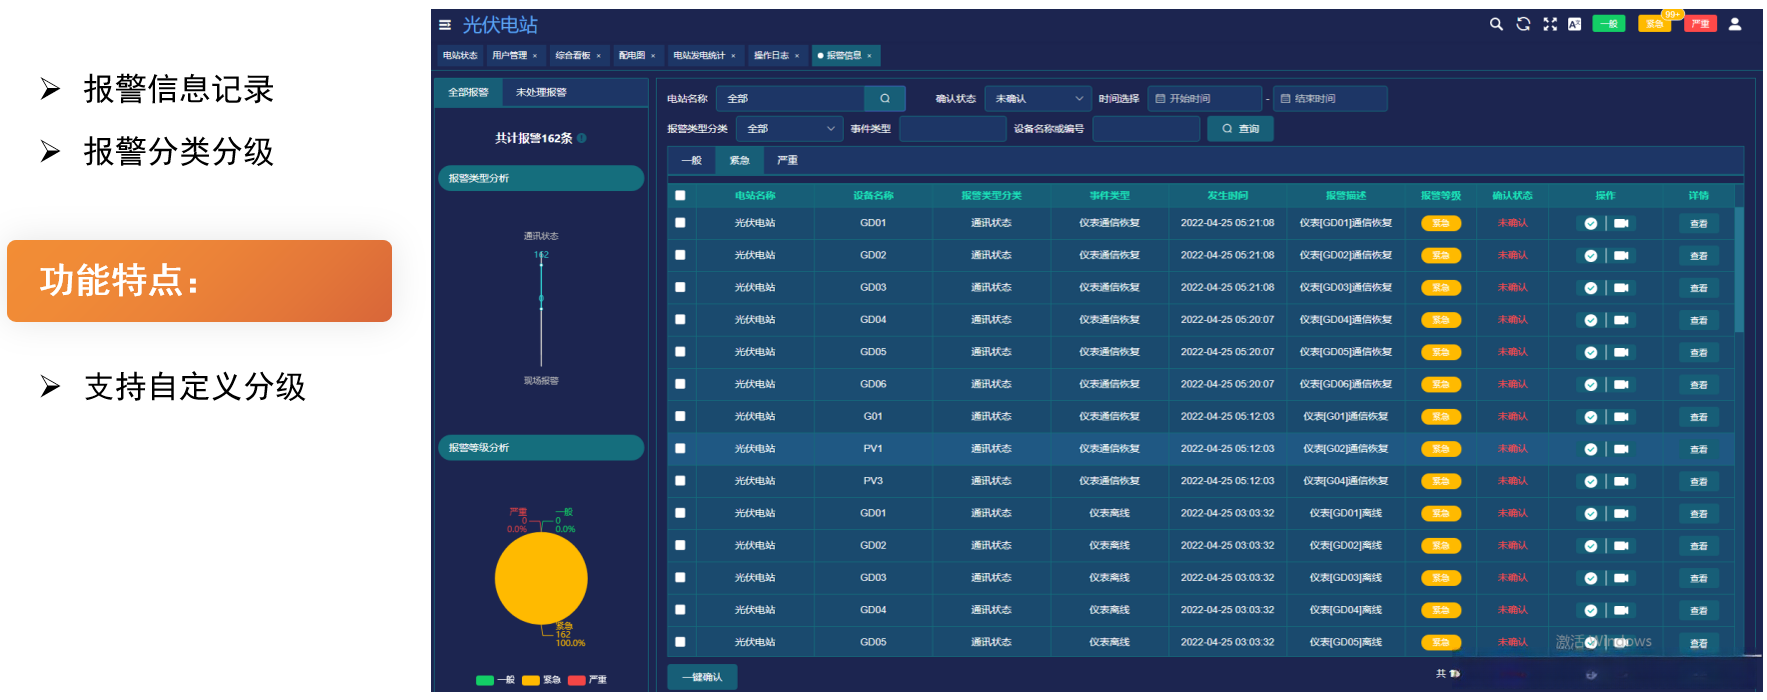Select the 一般 alarm level tab
The width and height of the screenshot is (1767, 700).
click(692, 160)
